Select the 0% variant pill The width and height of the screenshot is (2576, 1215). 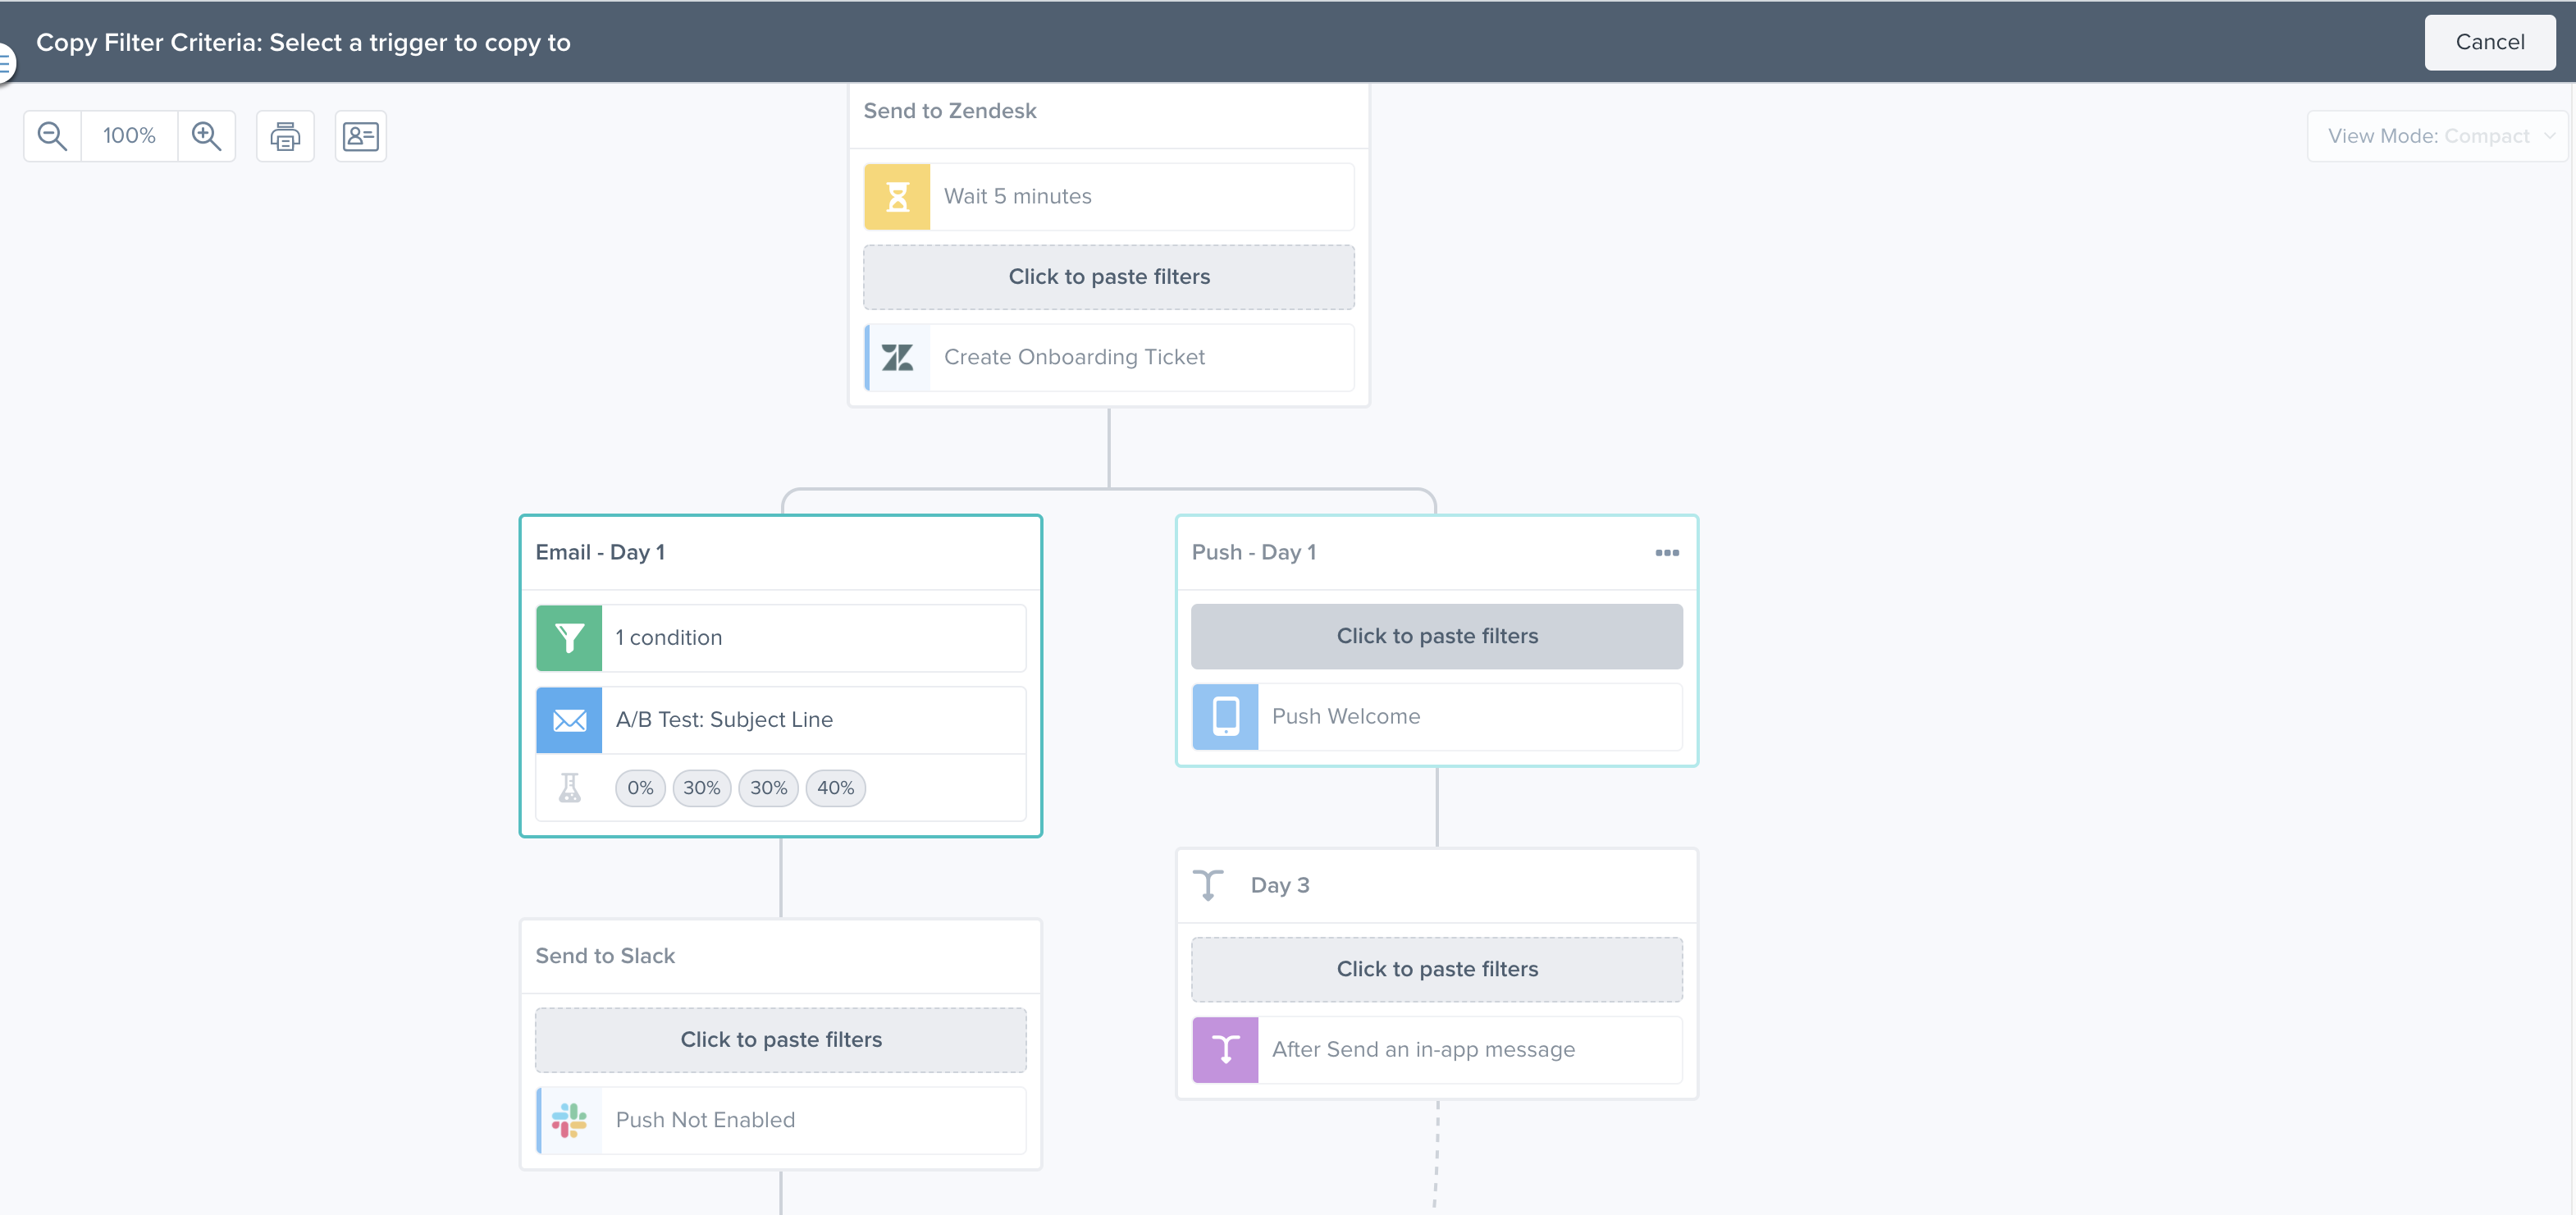coord(640,788)
